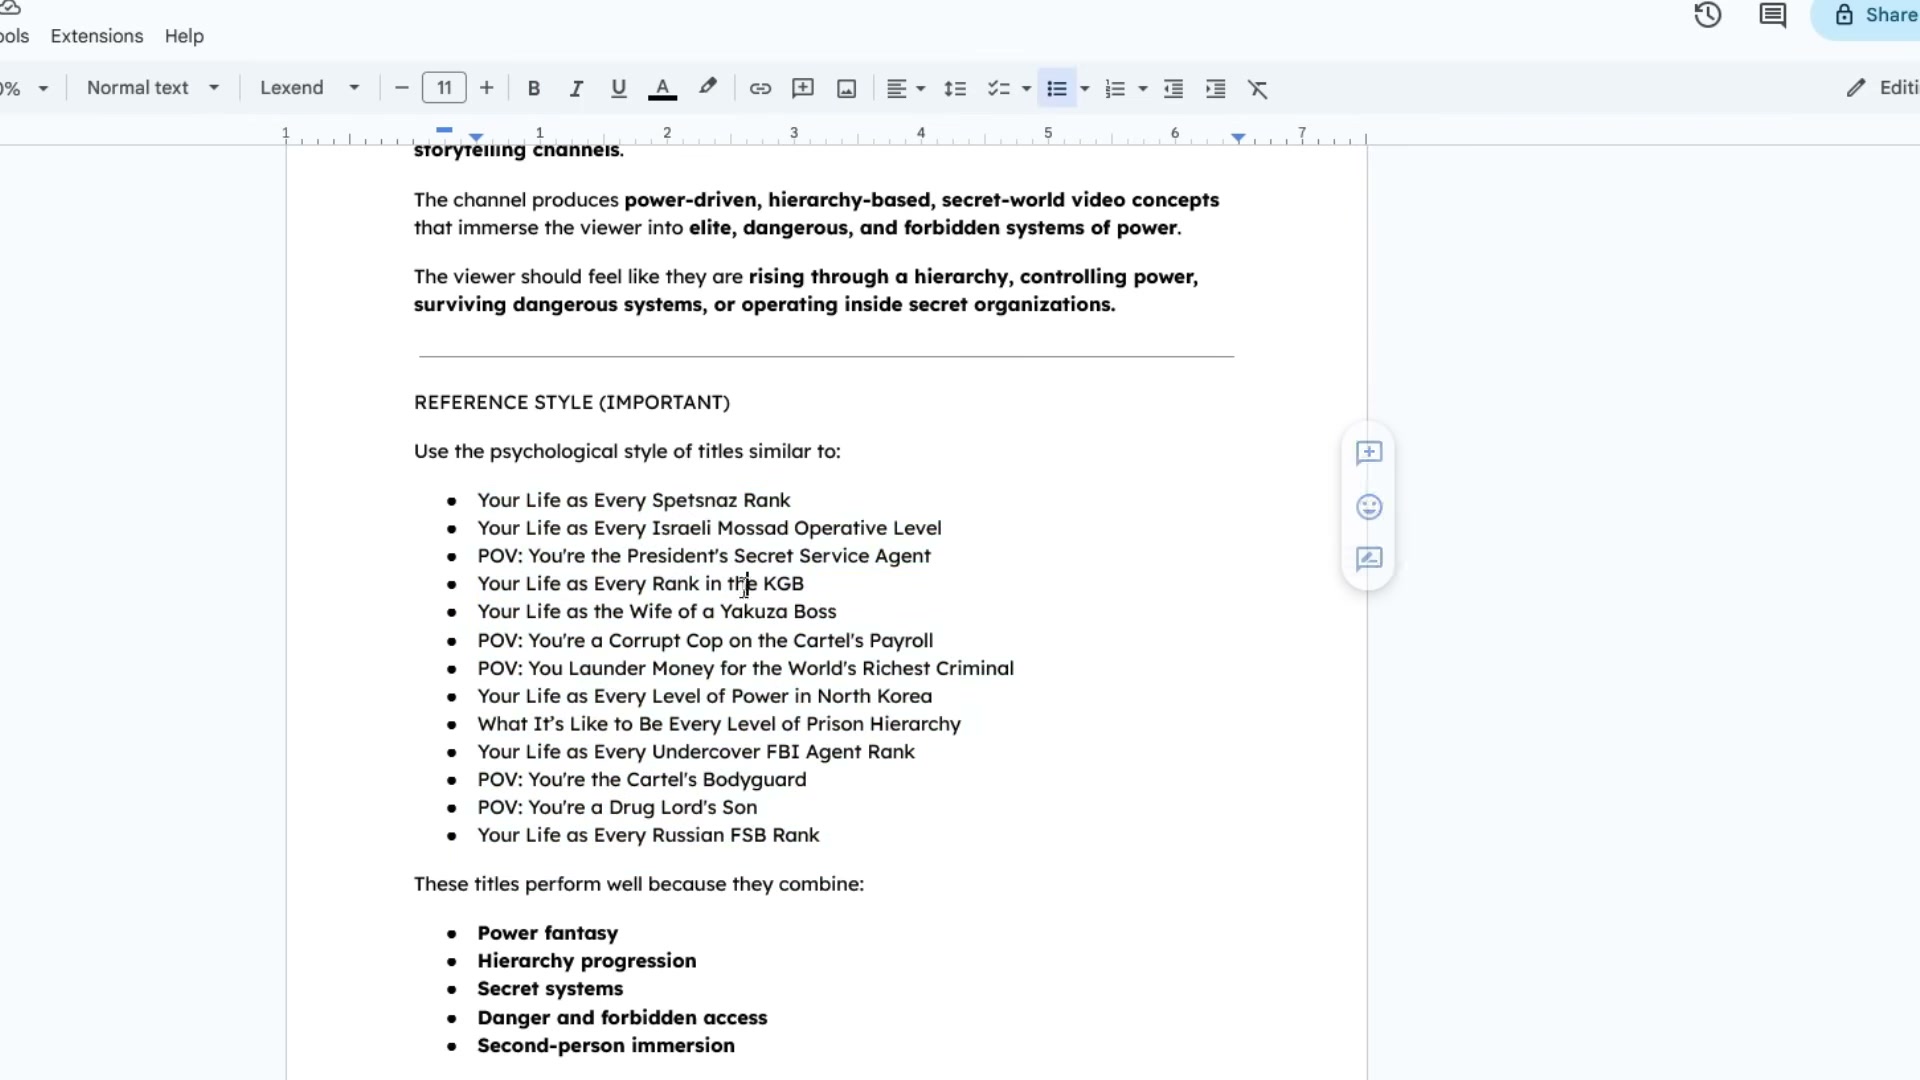The height and width of the screenshot is (1080, 1920).
Task: Insert a link with the link icon
Action: point(760,88)
